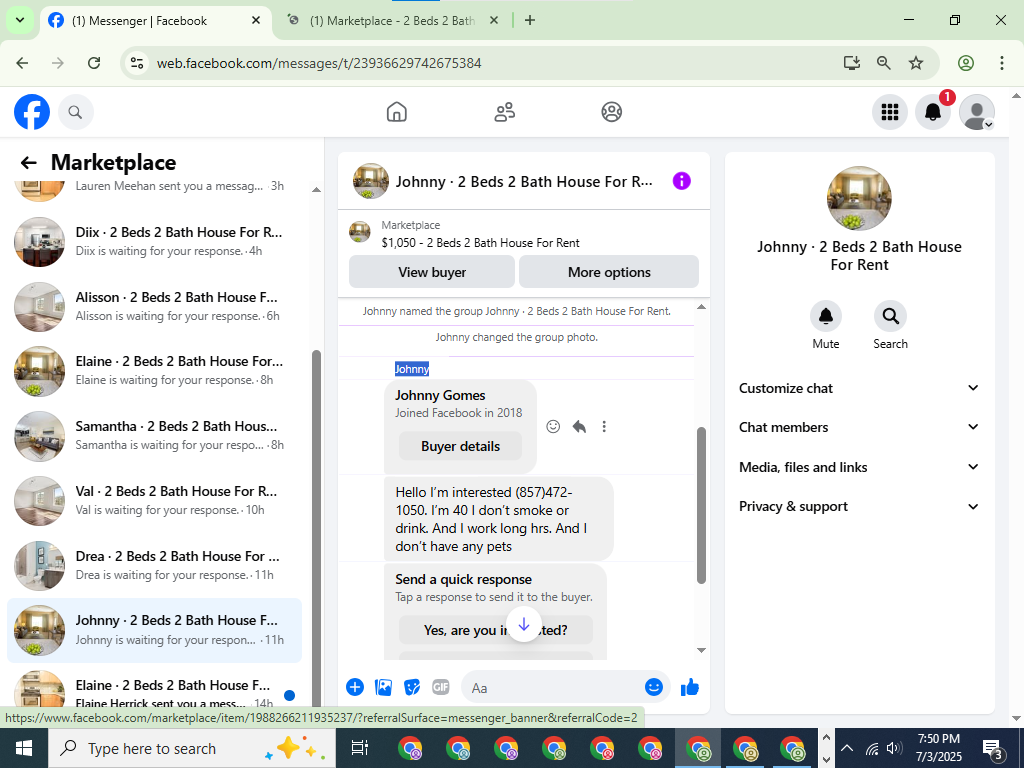This screenshot has height=768, width=1024.
Task: Attach a photo using the image icon
Action: pyautogui.click(x=383, y=687)
